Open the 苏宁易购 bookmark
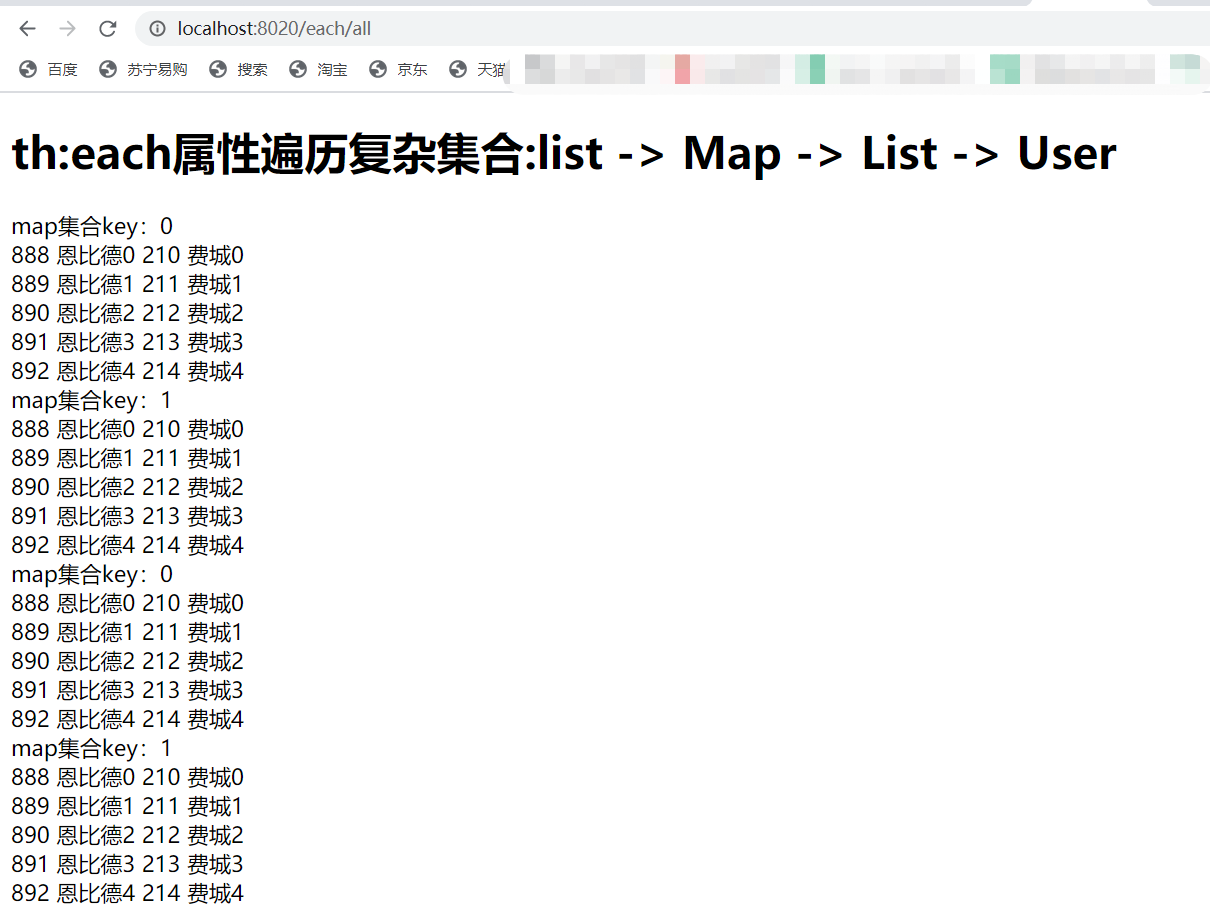1210x921 pixels. click(144, 69)
